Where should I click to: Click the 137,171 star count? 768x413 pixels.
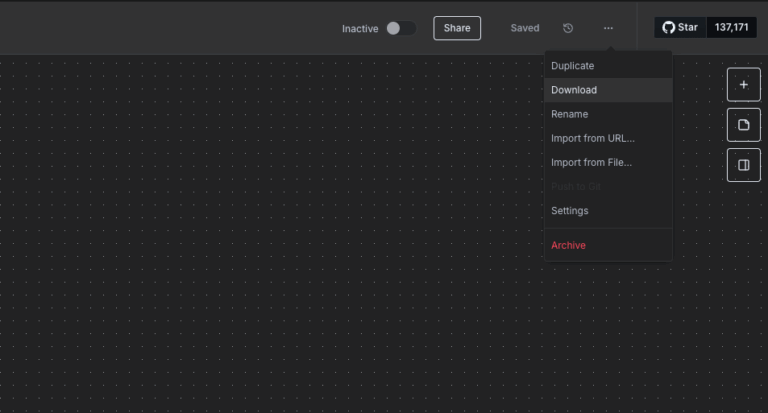732,27
